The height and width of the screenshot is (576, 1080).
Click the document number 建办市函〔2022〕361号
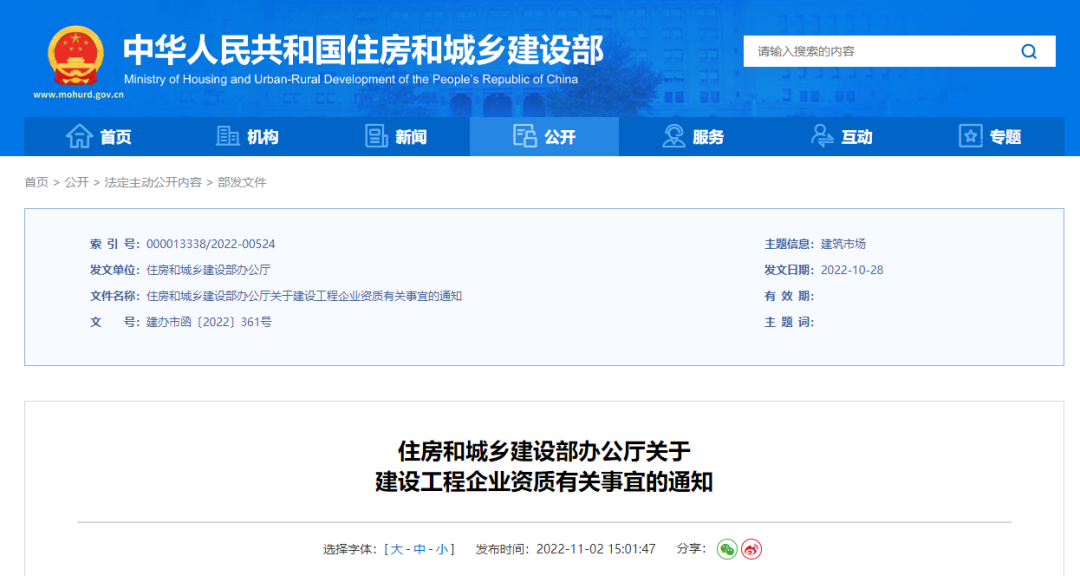click(x=209, y=322)
